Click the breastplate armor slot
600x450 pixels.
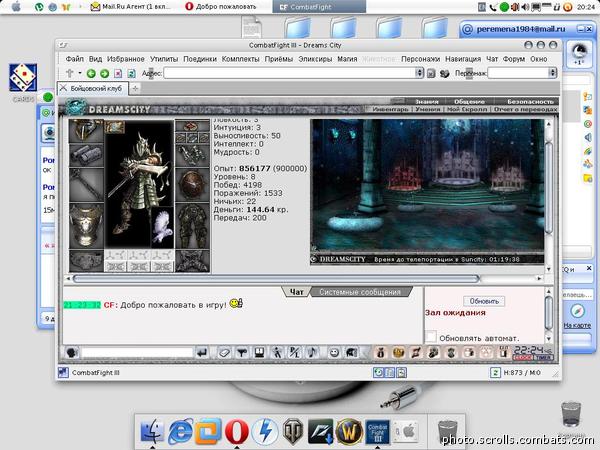coord(86,226)
